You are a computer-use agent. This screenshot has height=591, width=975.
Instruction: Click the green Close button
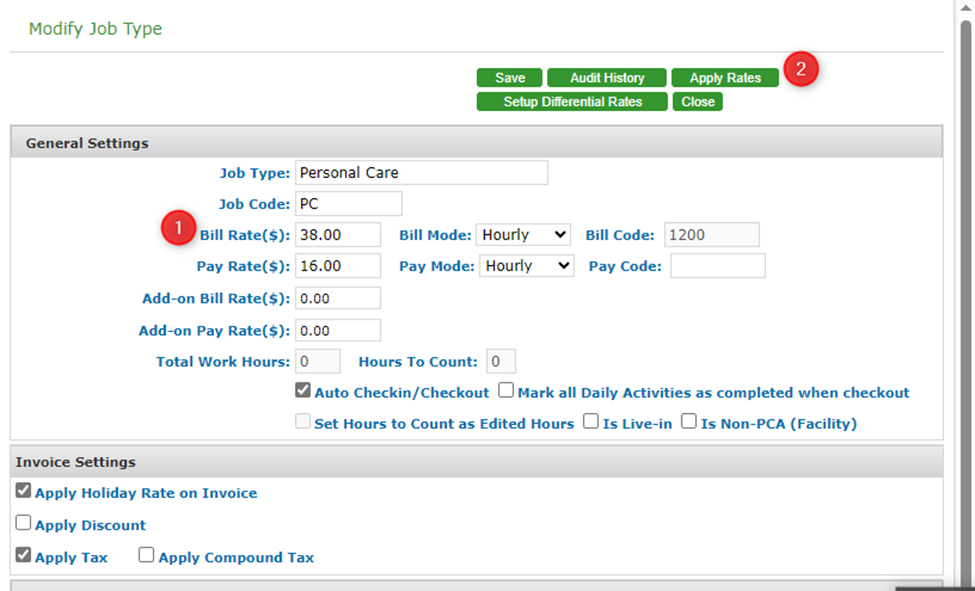[698, 102]
